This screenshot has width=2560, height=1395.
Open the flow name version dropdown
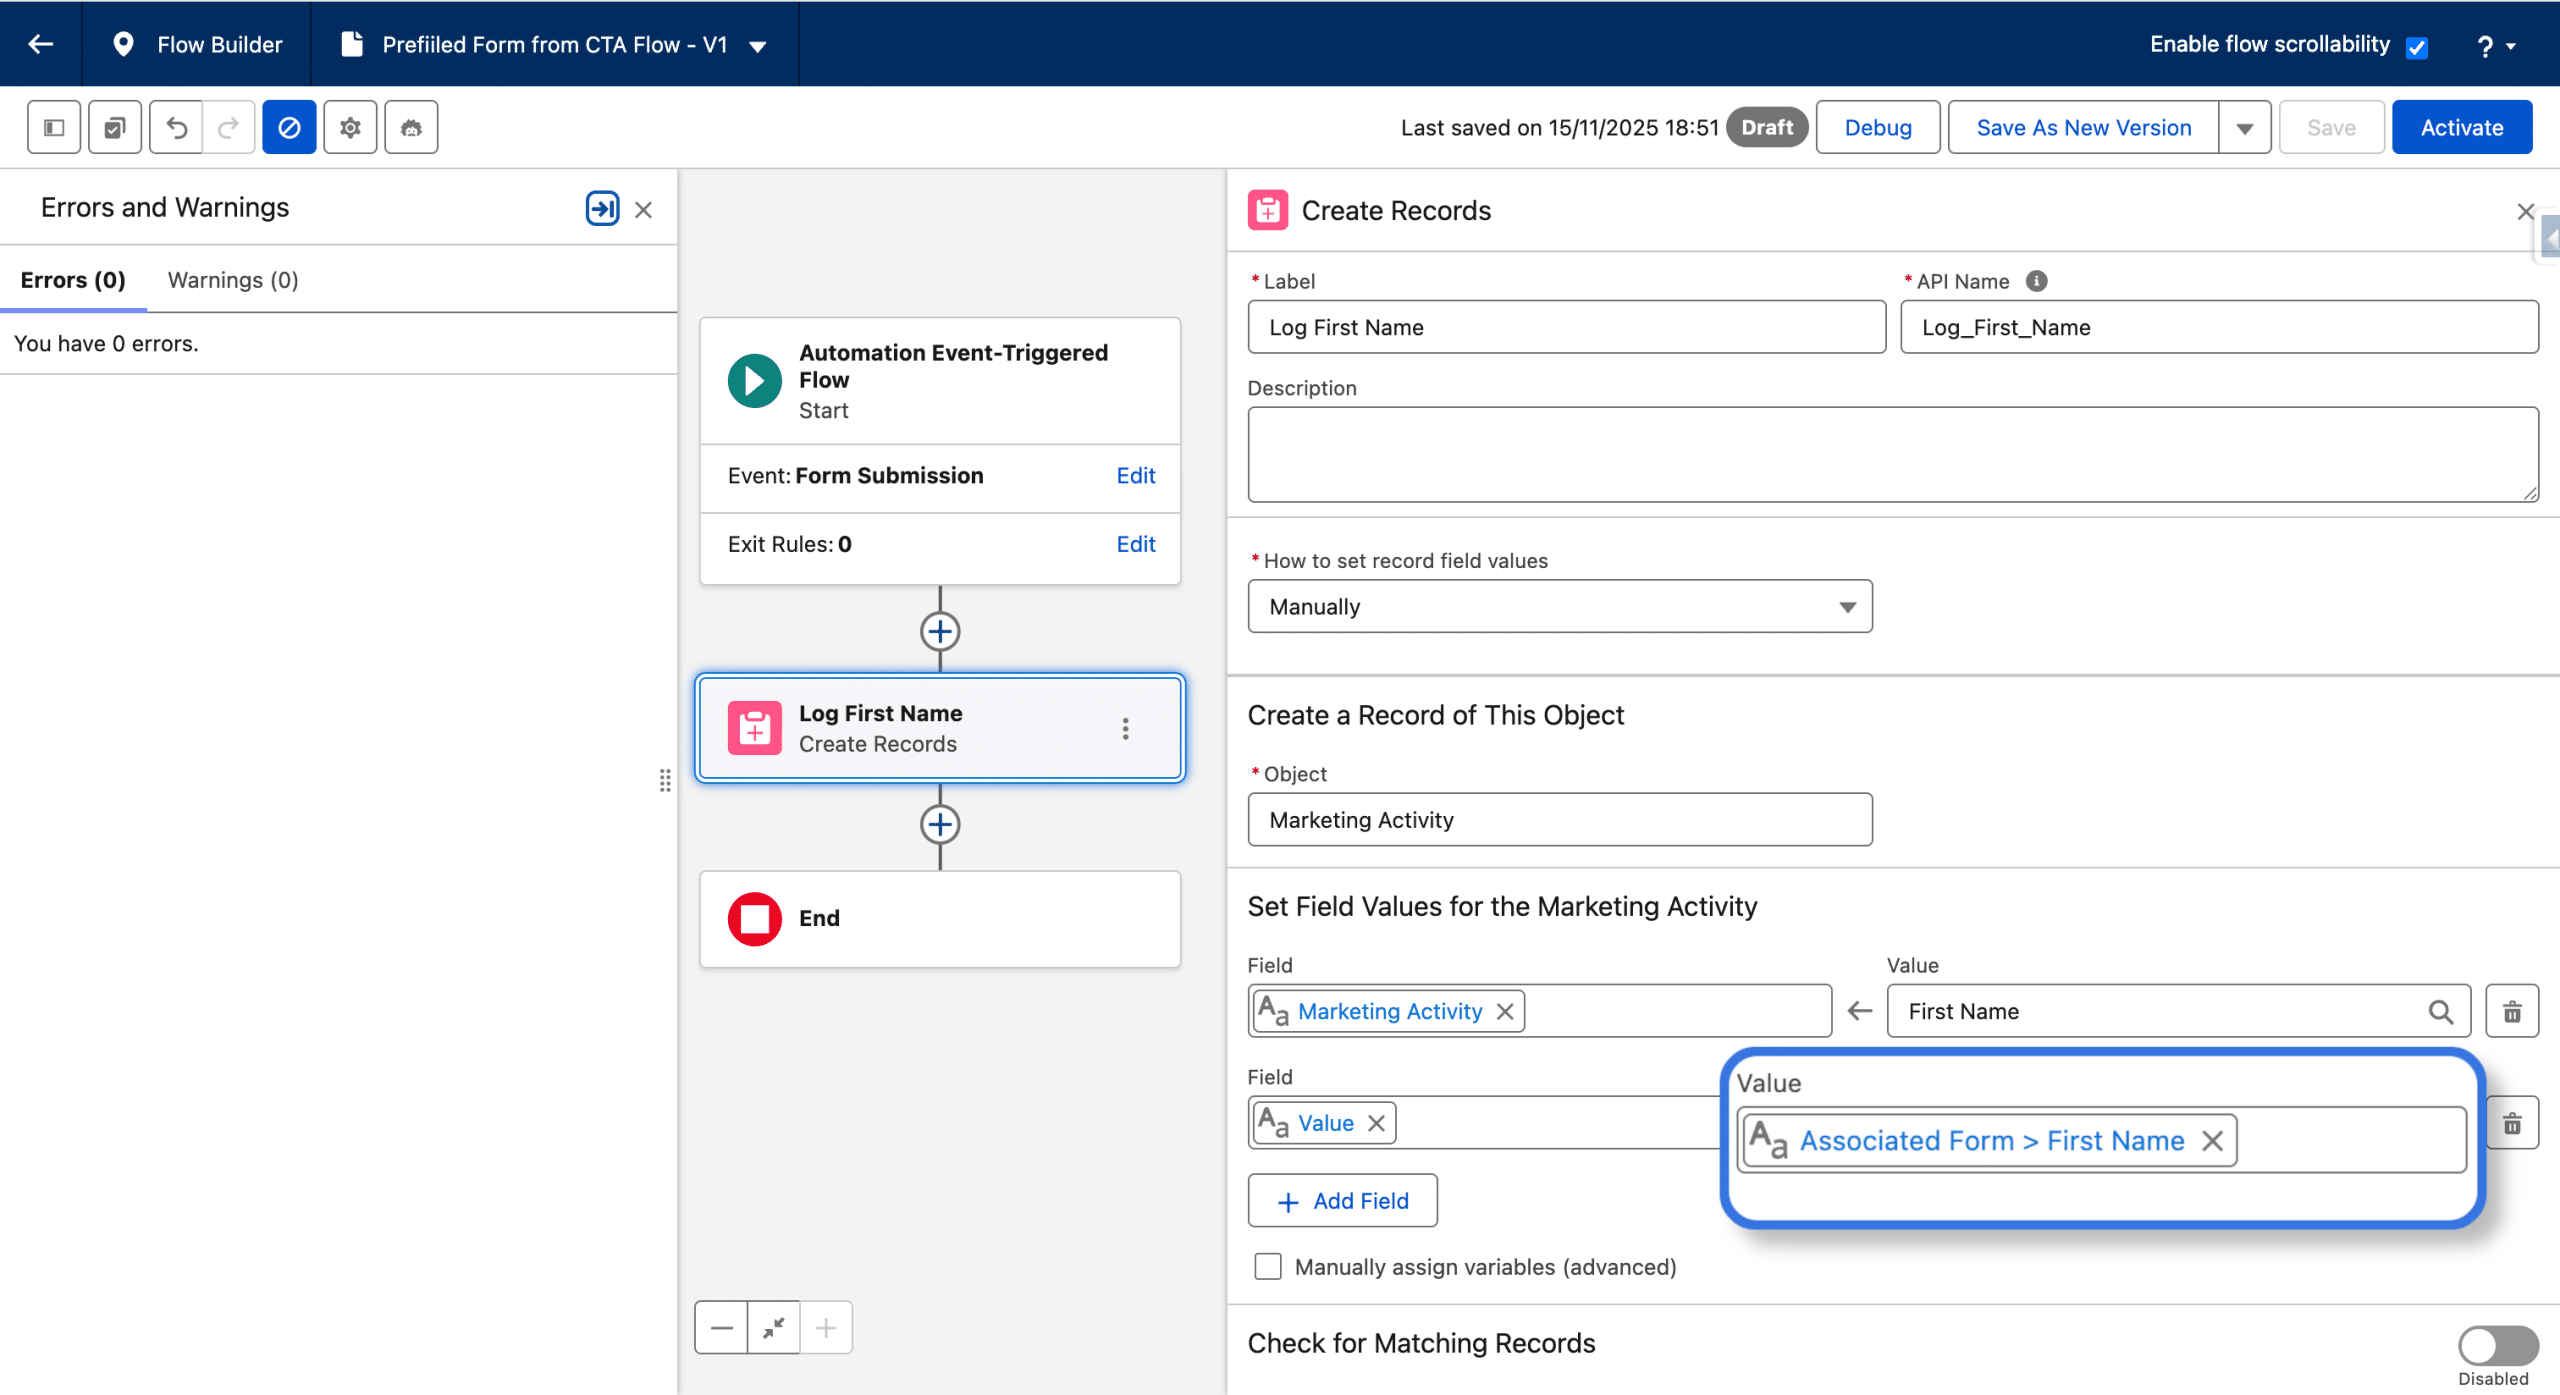[x=758, y=46]
